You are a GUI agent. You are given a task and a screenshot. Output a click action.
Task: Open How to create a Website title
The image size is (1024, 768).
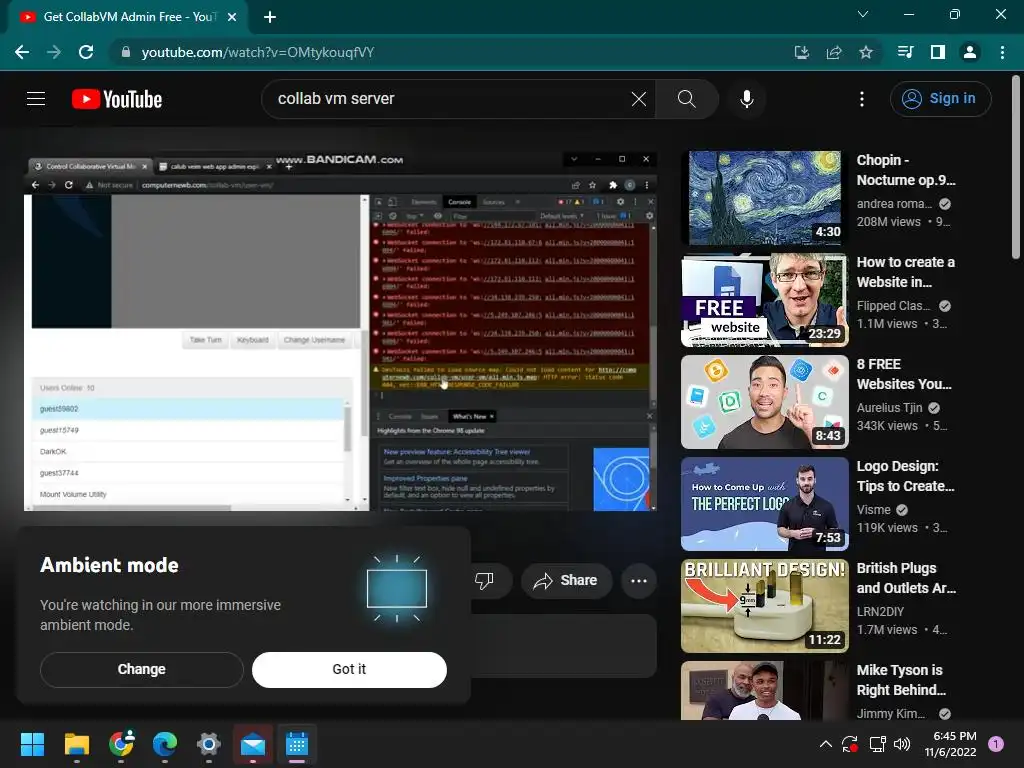[x=905, y=272]
